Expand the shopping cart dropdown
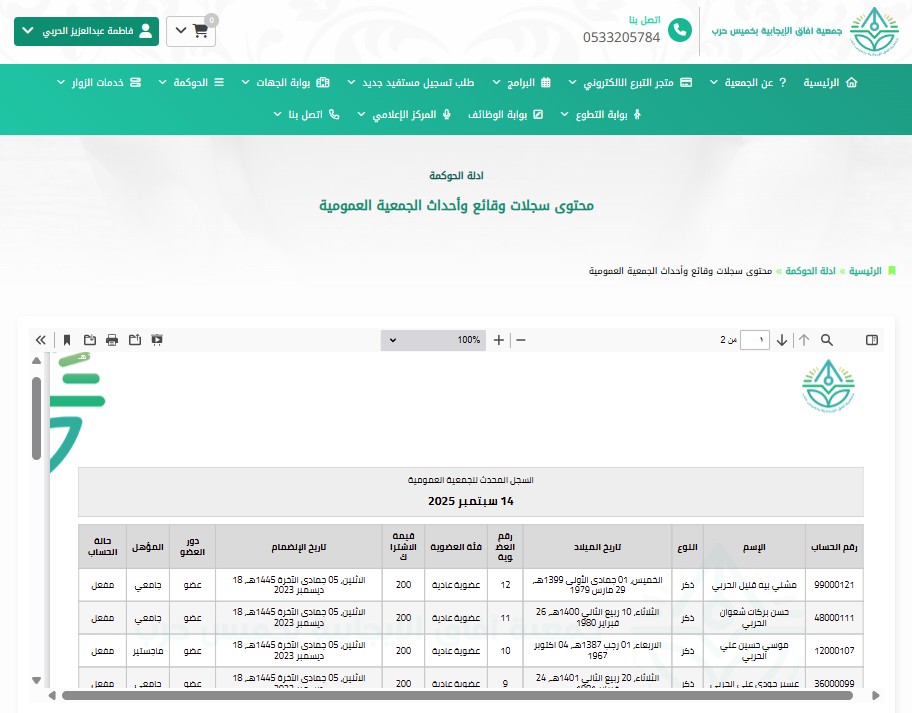The width and height of the screenshot is (912, 713). 190,31
